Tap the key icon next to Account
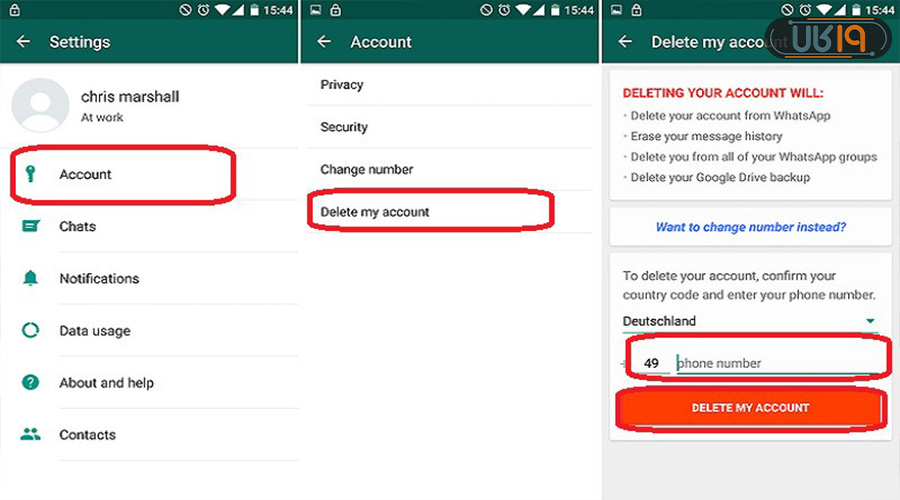 pyautogui.click(x=30, y=173)
